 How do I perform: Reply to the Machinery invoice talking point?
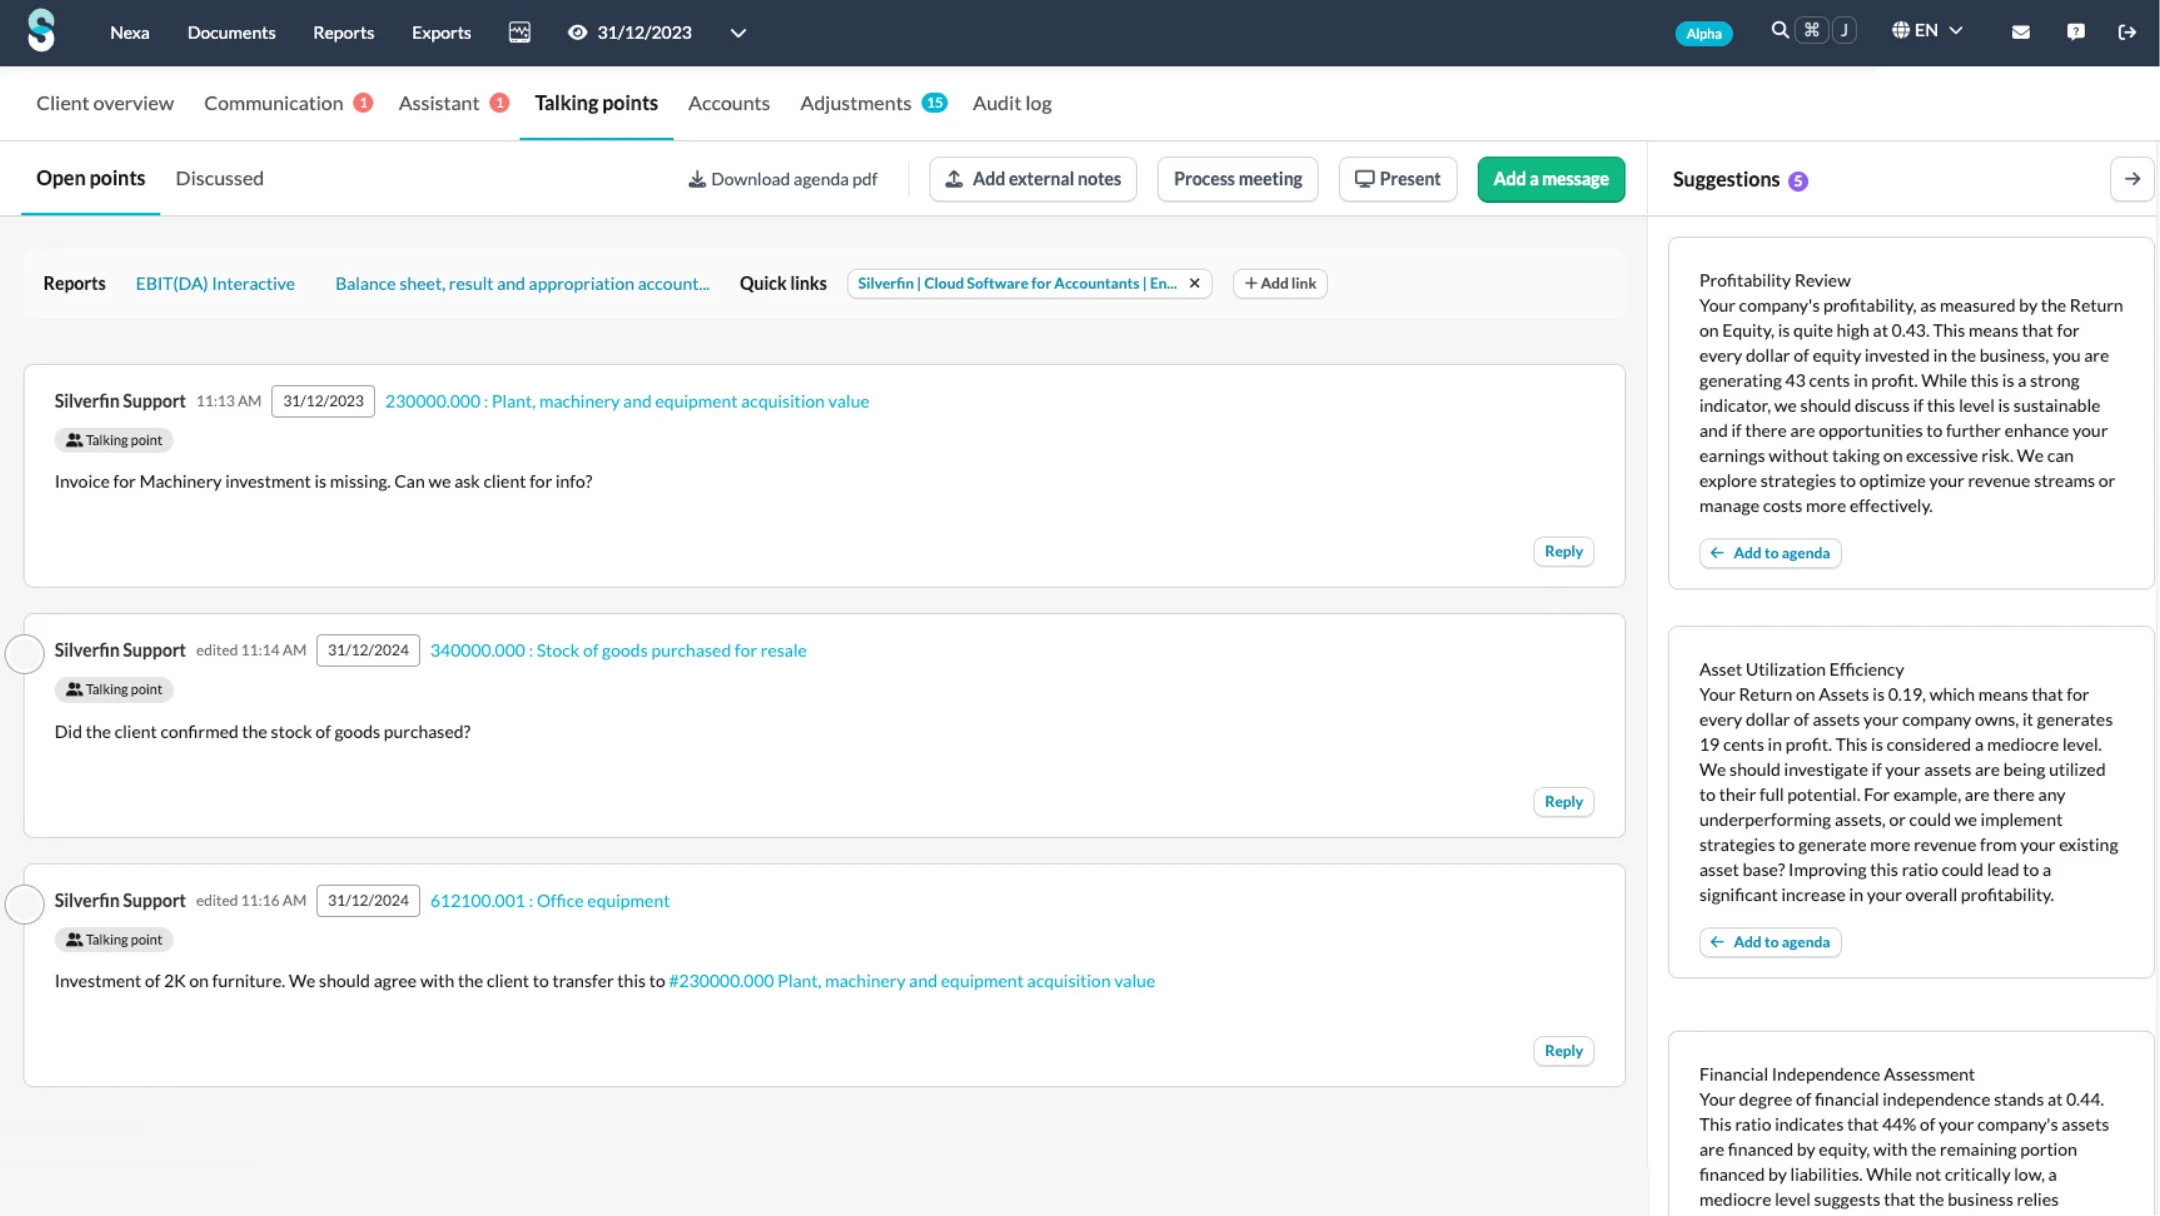(x=1562, y=551)
